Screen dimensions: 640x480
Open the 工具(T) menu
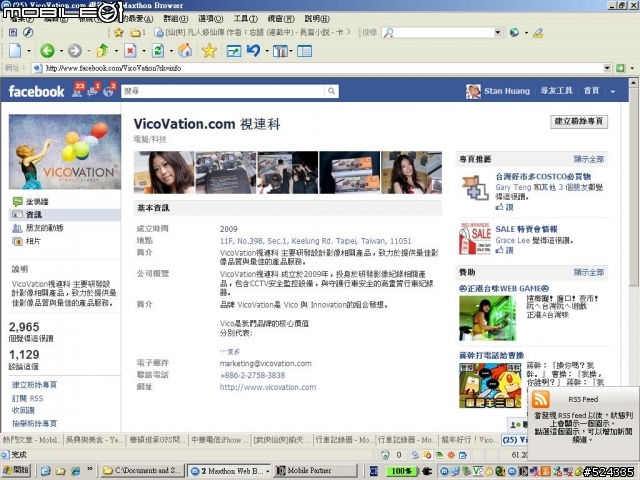pyautogui.click(x=245, y=19)
